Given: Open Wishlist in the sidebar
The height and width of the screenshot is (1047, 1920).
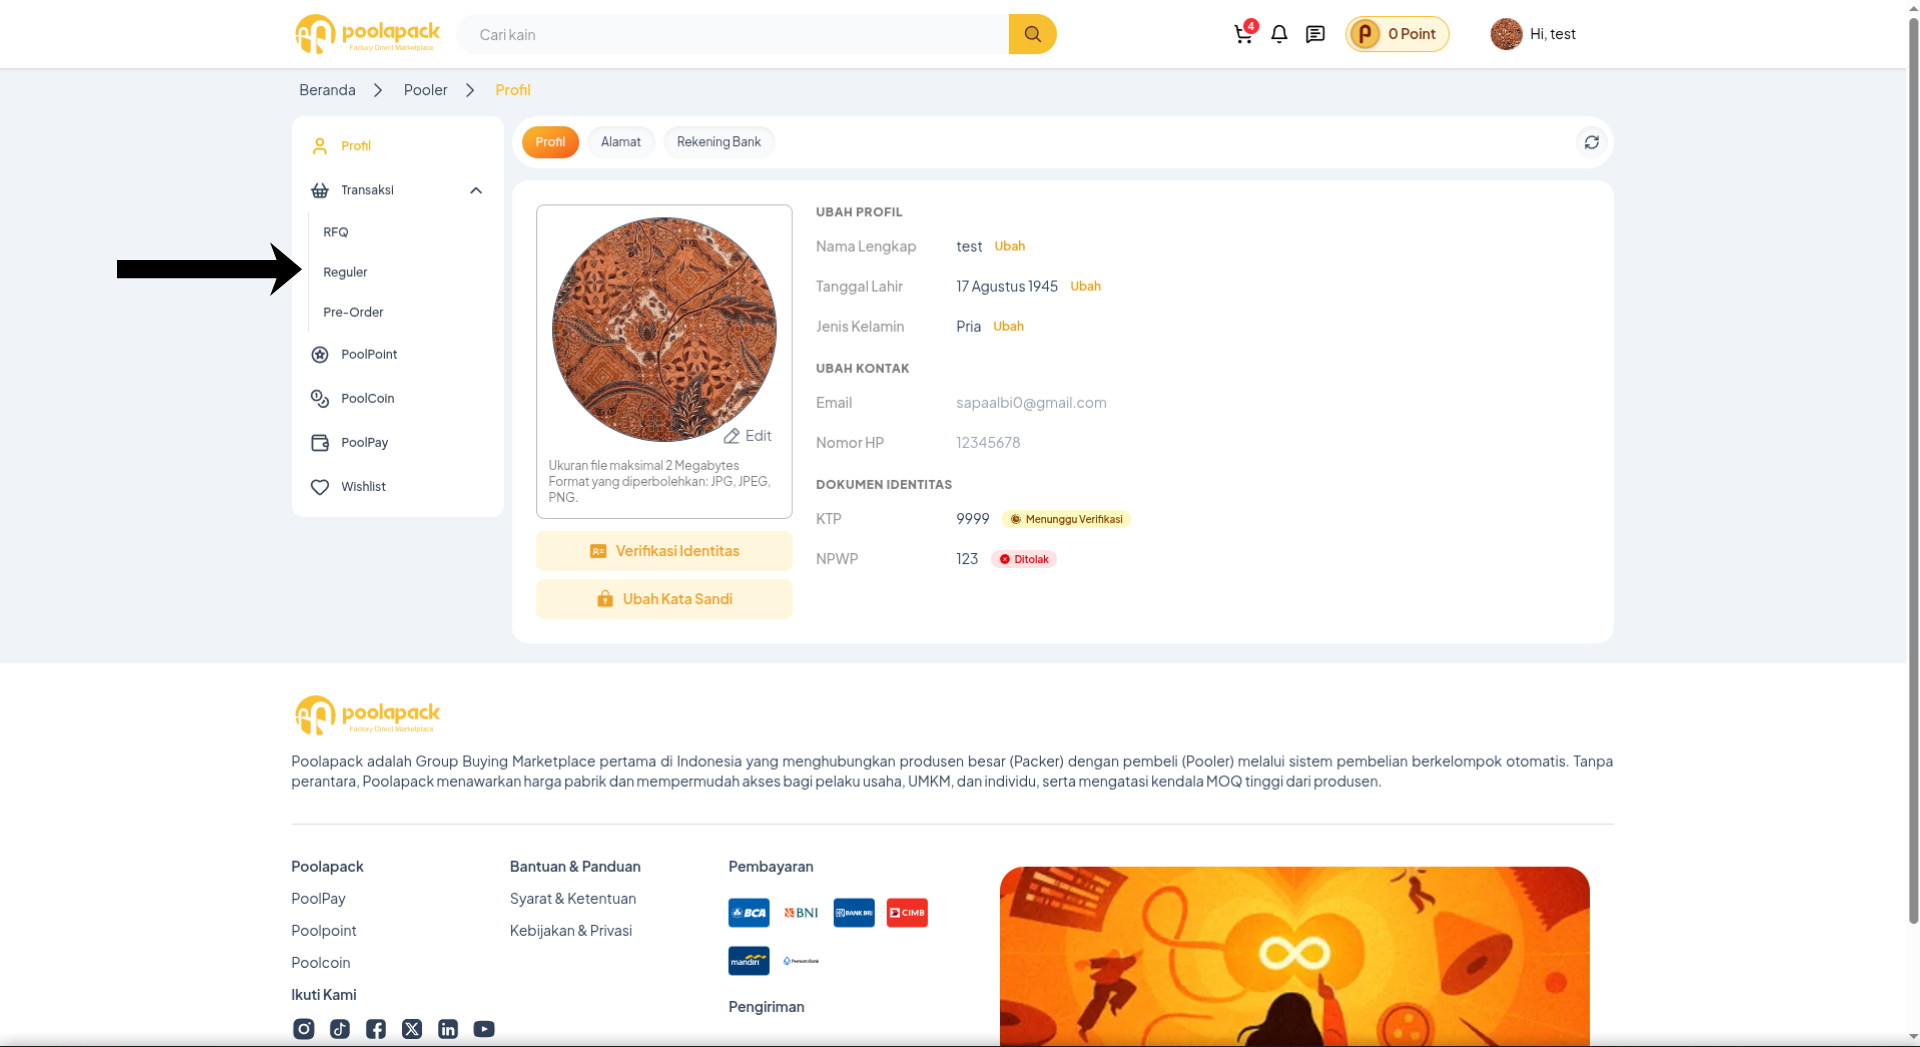Looking at the screenshot, I should coord(398,486).
